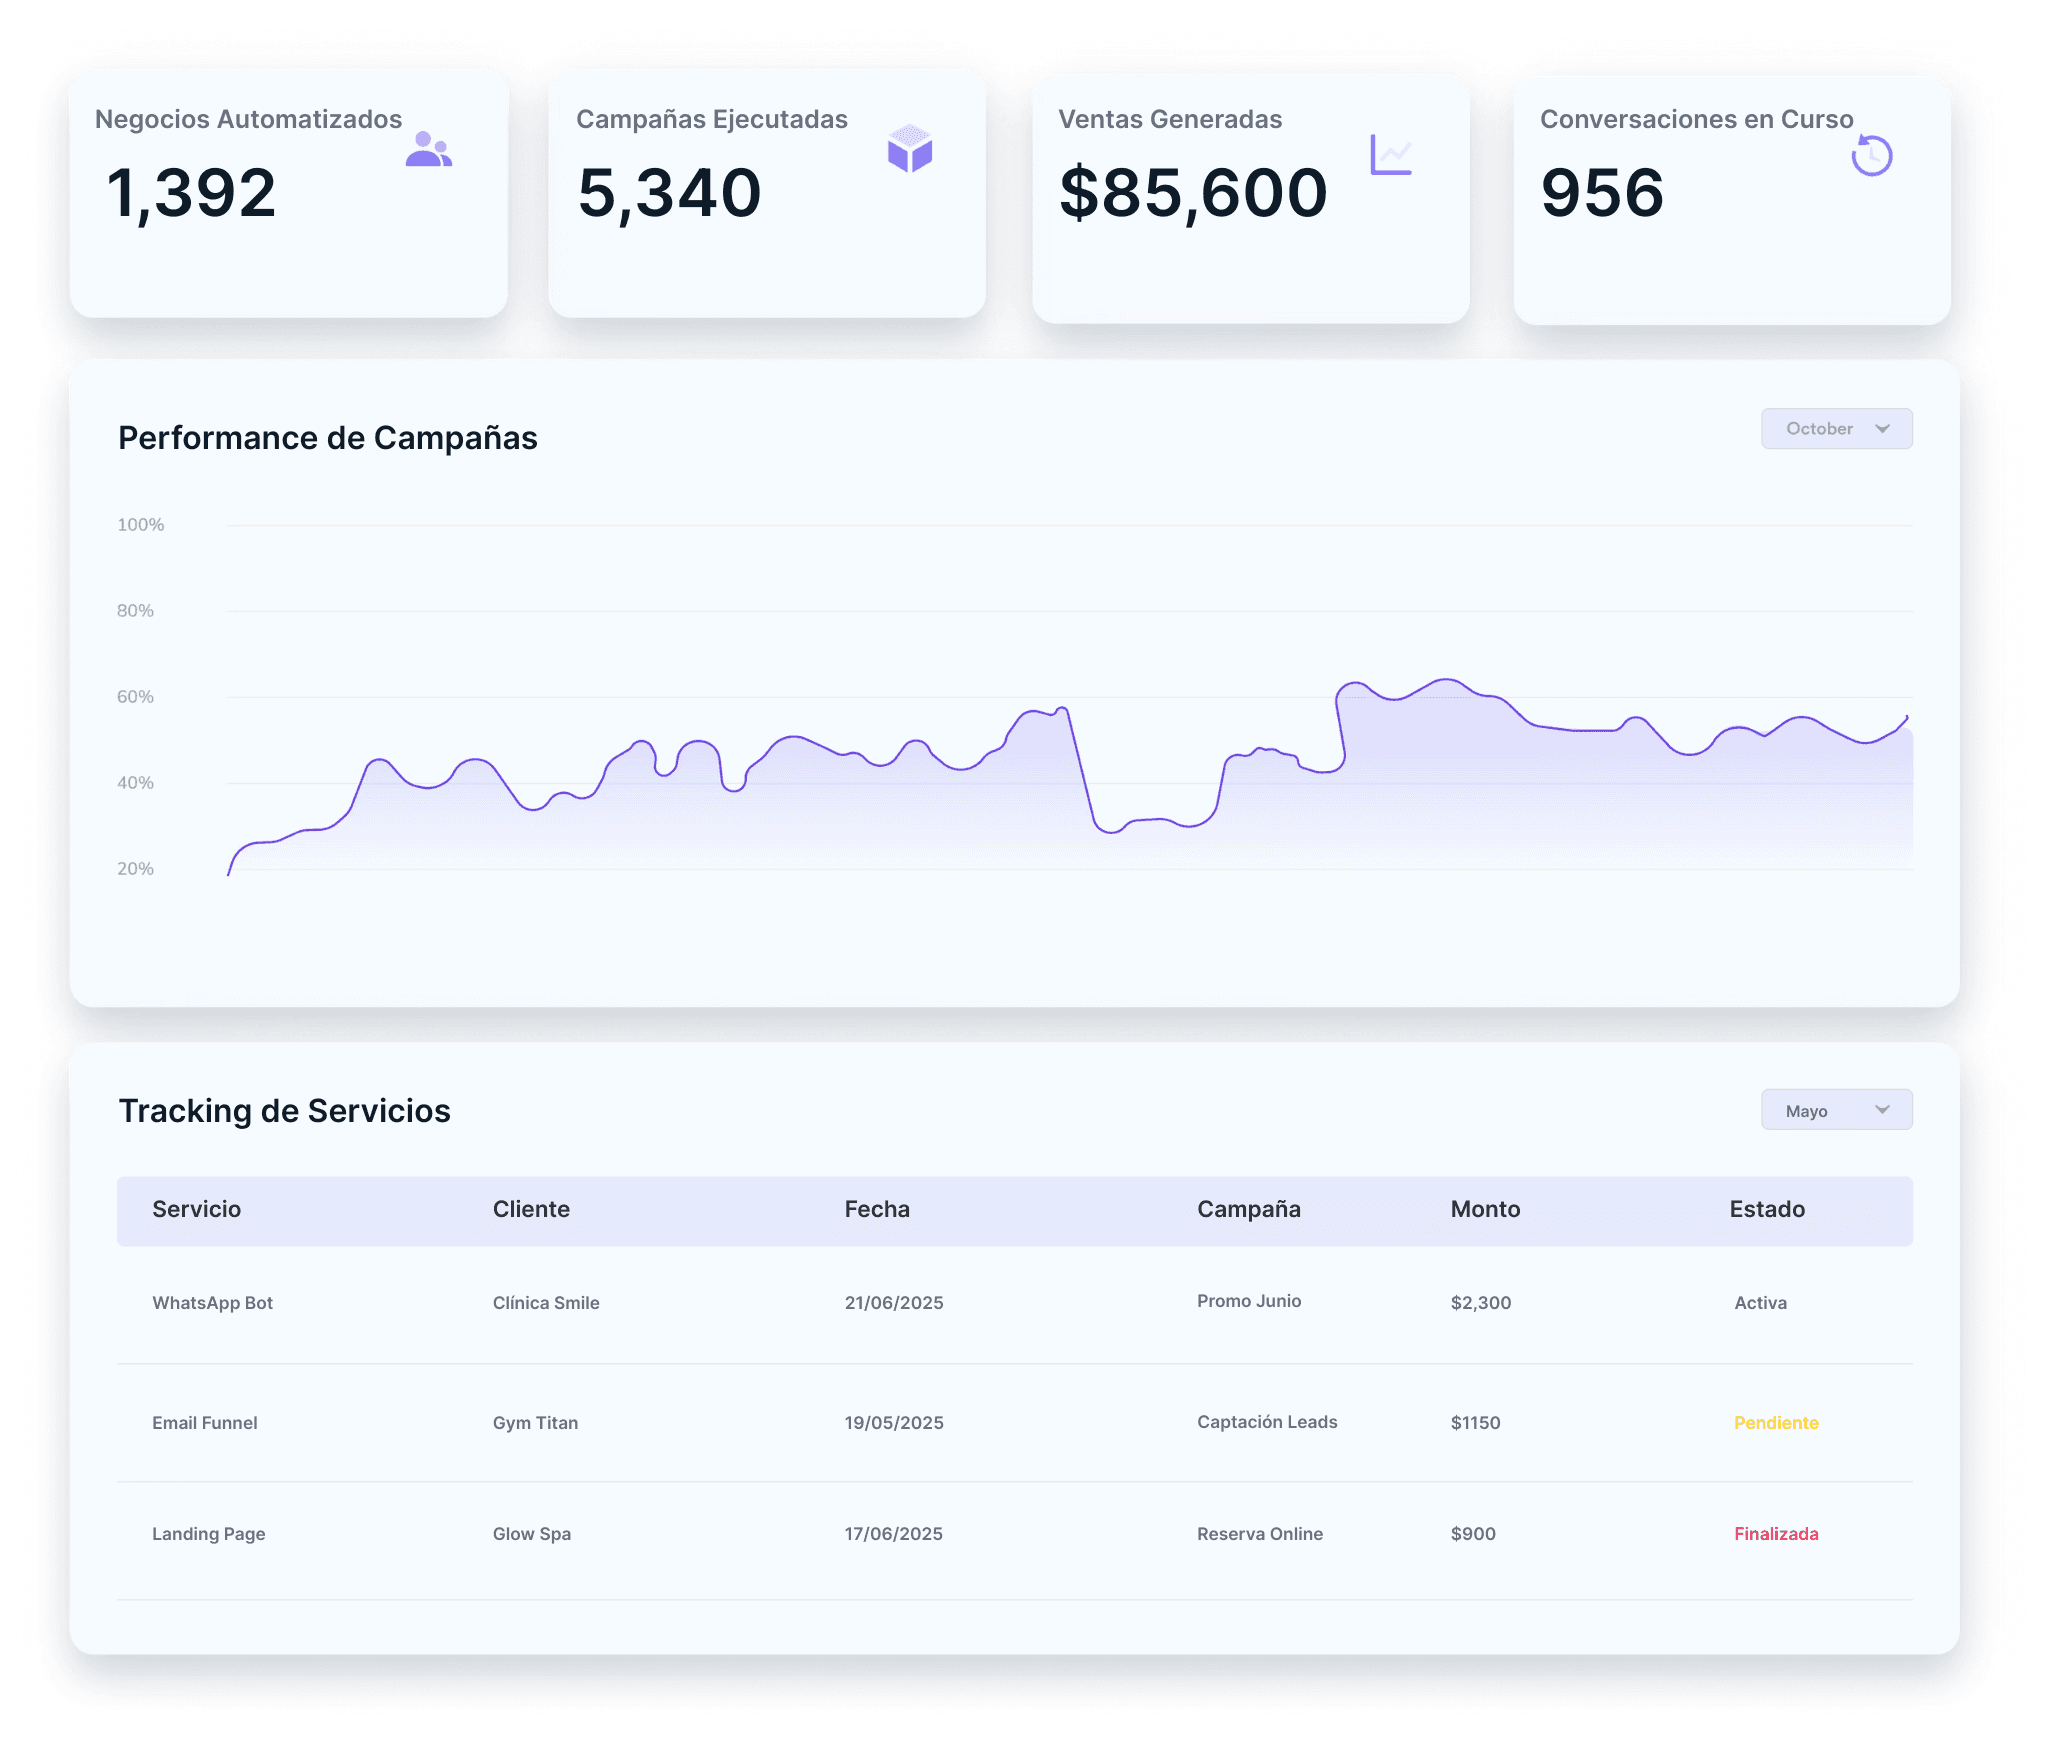Click the Pendiente status

1776,1423
